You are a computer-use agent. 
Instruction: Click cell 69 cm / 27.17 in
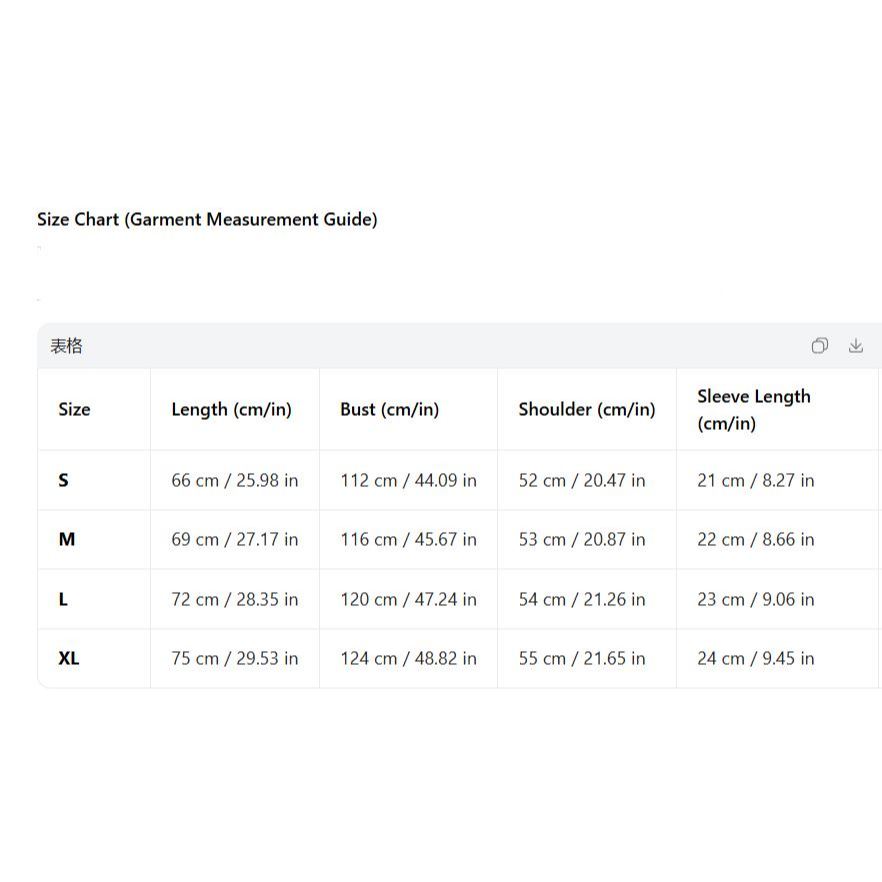[235, 539]
